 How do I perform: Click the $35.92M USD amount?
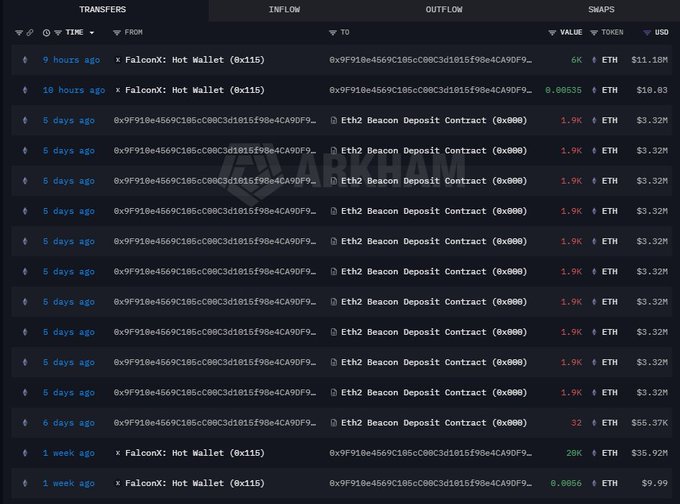pyautogui.click(x=649, y=453)
